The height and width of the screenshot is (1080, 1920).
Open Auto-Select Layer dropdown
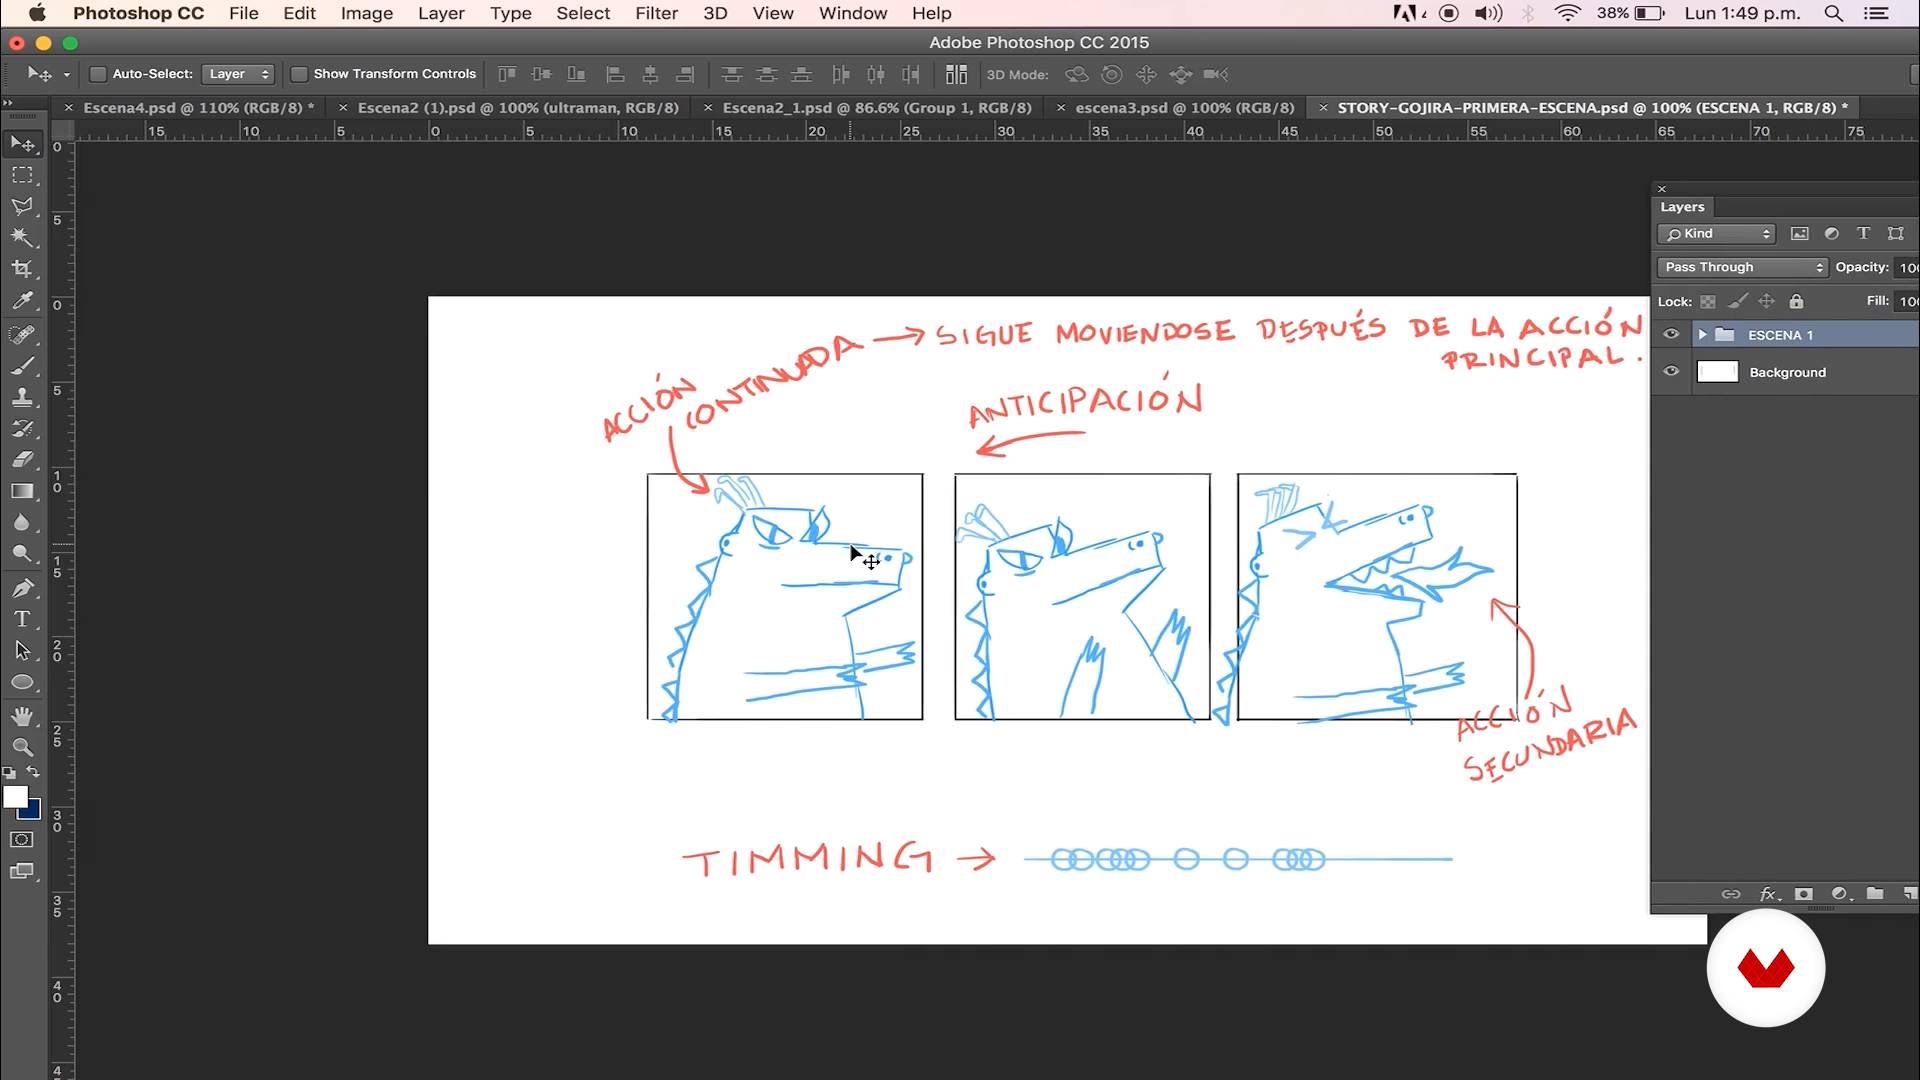point(238,74)
